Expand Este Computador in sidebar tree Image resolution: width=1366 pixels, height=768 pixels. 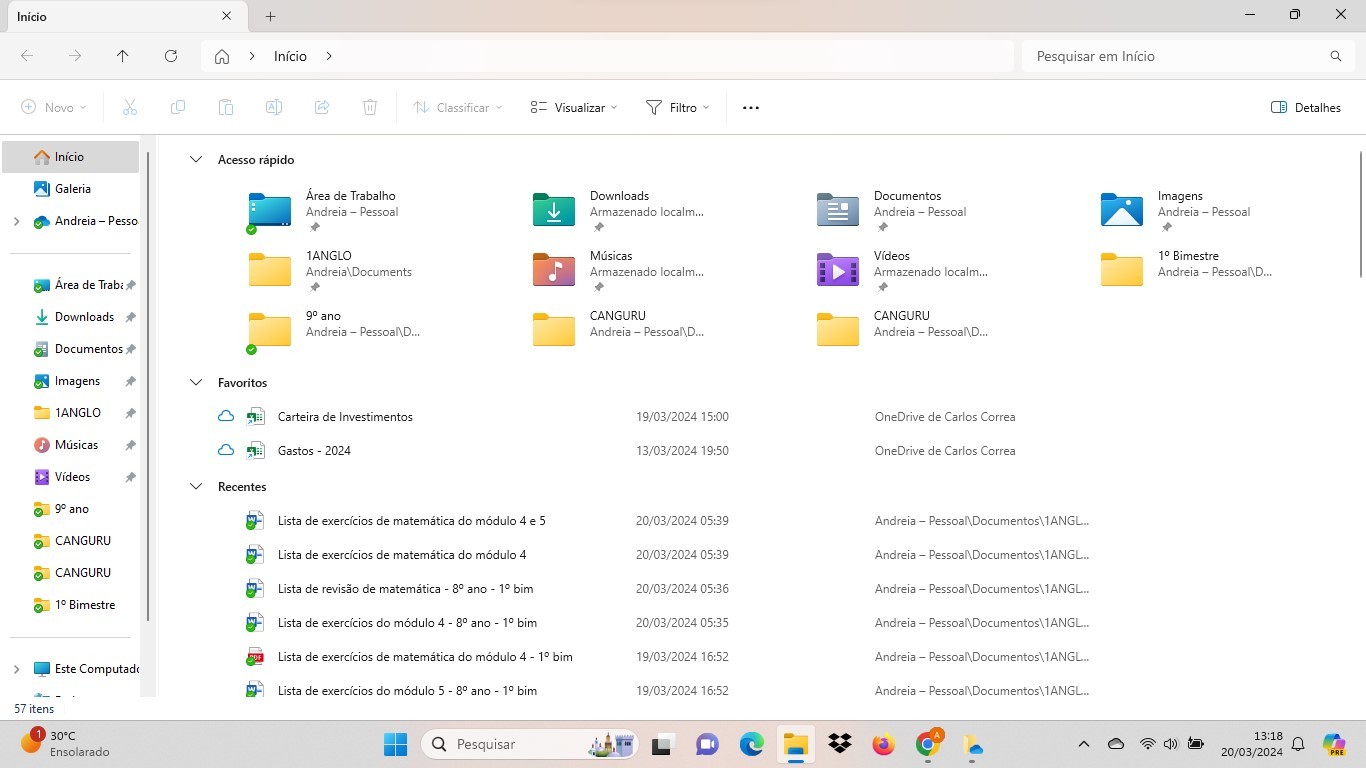(16, 669)
